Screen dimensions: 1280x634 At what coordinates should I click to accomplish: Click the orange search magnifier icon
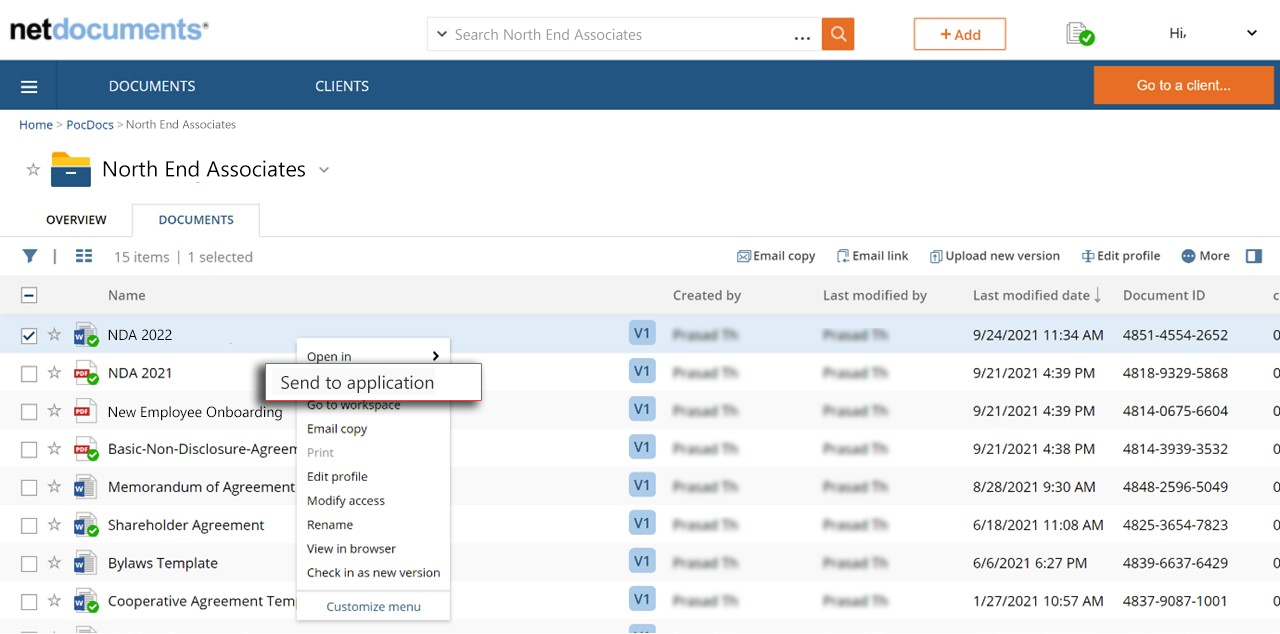[x=838, y=34]
